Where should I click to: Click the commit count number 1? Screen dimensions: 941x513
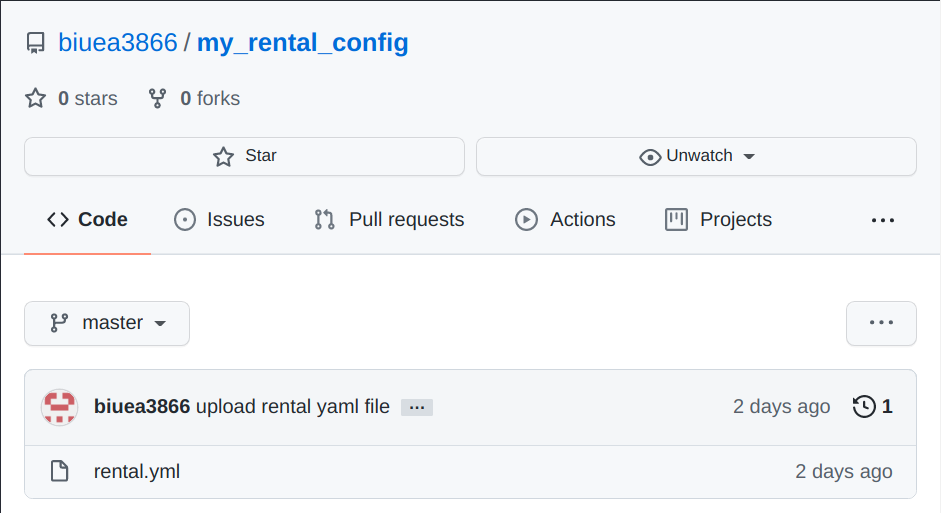click(887, 407)
